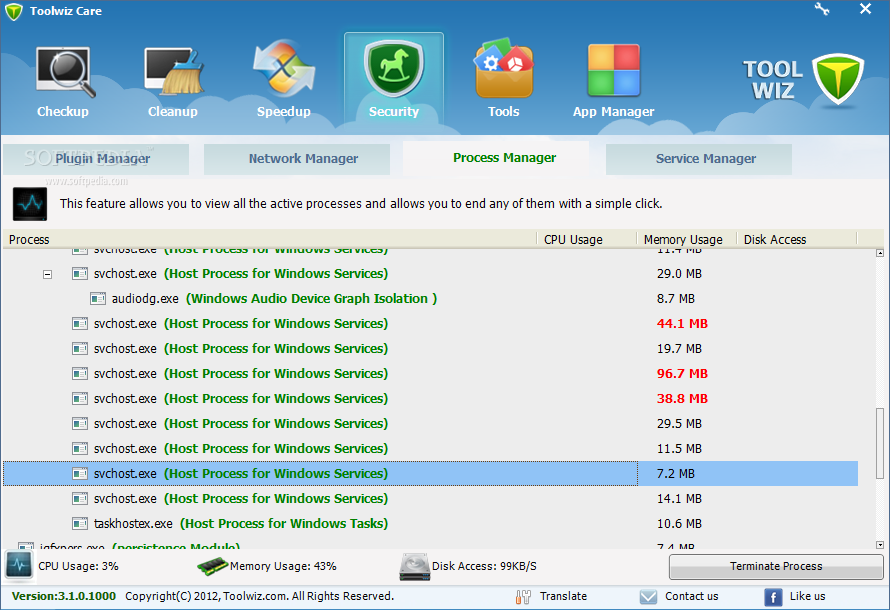Image resolution: width=890 pixels, height=610 pixels.
Task: Click the scrollbar up arrow in process list
Action: click(880, 253)
